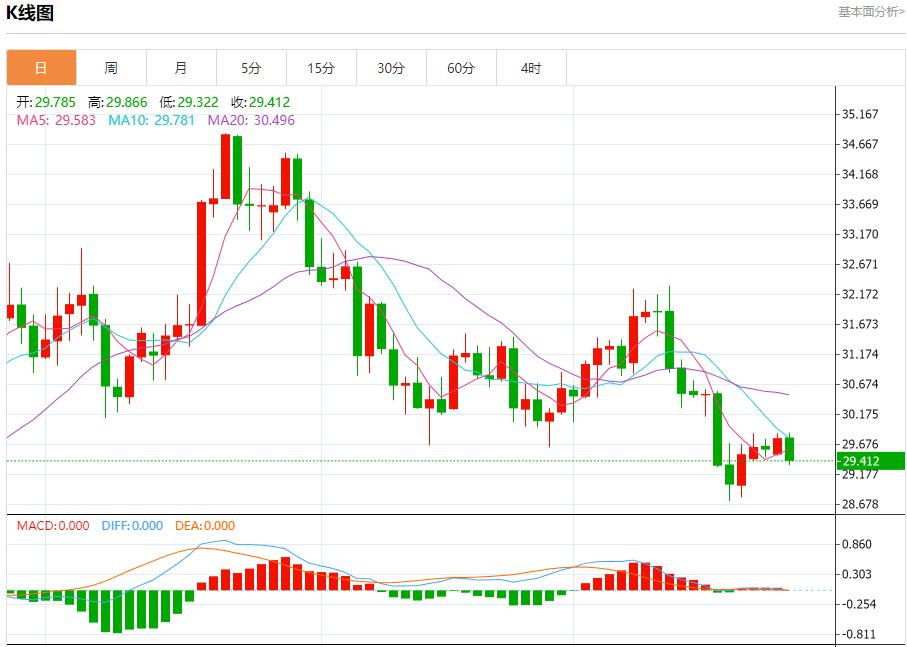Click the green 29.412 current price tag
907x647 pixels.
[x=860, y=461]
